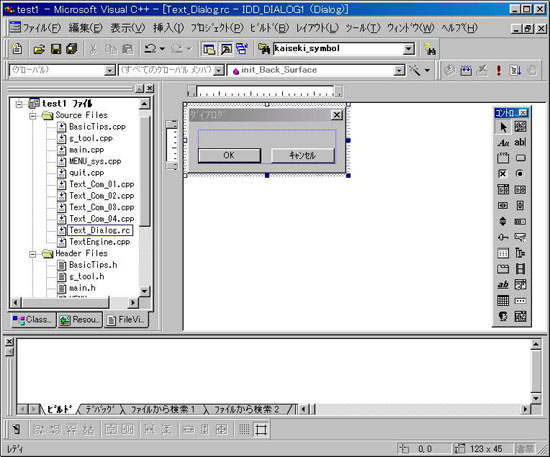Switch to the ResourceView tab
The image size is (550, 457).
point(80,320)
